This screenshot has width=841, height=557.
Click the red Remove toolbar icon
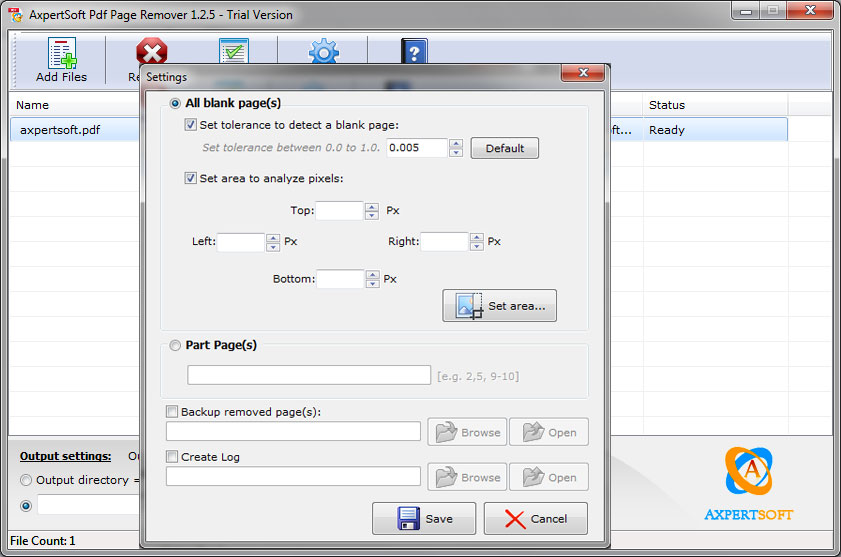pyautogui.click(x=152, y=52)
